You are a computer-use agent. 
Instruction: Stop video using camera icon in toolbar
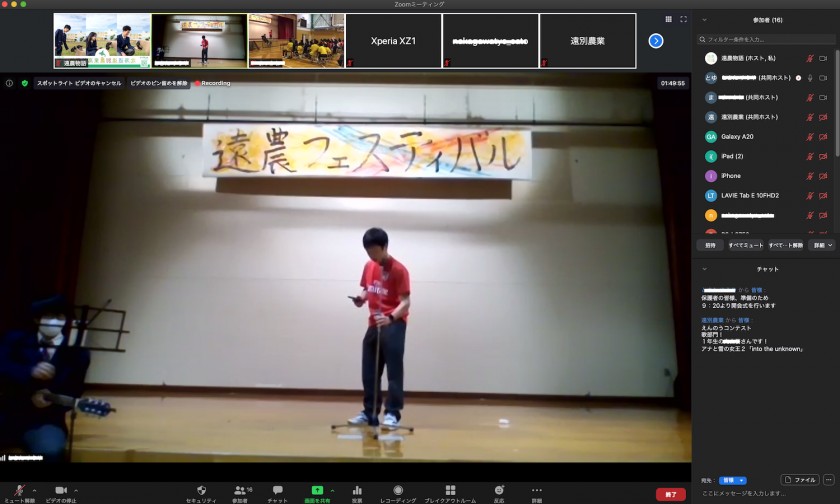pos(61,490)
